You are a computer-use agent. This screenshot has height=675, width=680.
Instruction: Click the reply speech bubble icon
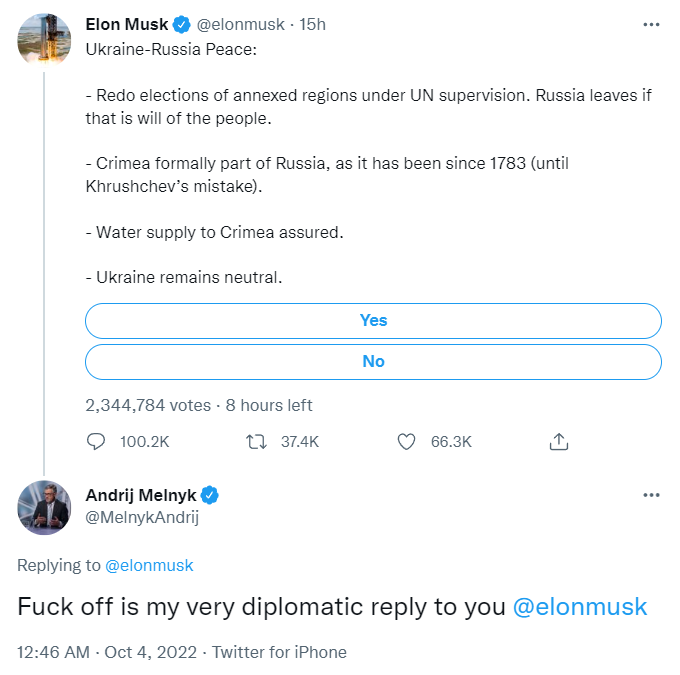97,441
